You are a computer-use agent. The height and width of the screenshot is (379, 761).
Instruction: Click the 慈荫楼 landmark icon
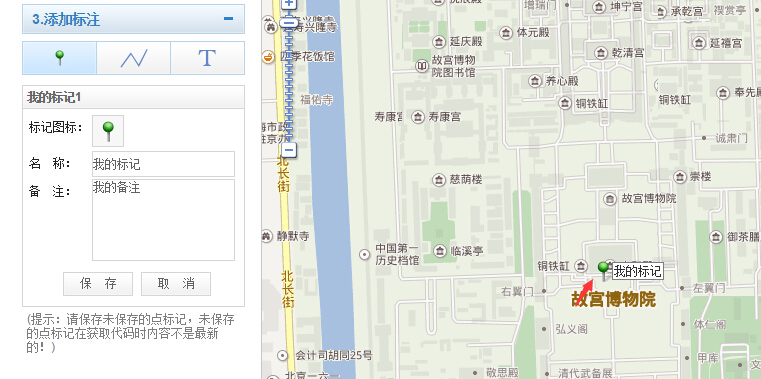click(x=439, y=180)
